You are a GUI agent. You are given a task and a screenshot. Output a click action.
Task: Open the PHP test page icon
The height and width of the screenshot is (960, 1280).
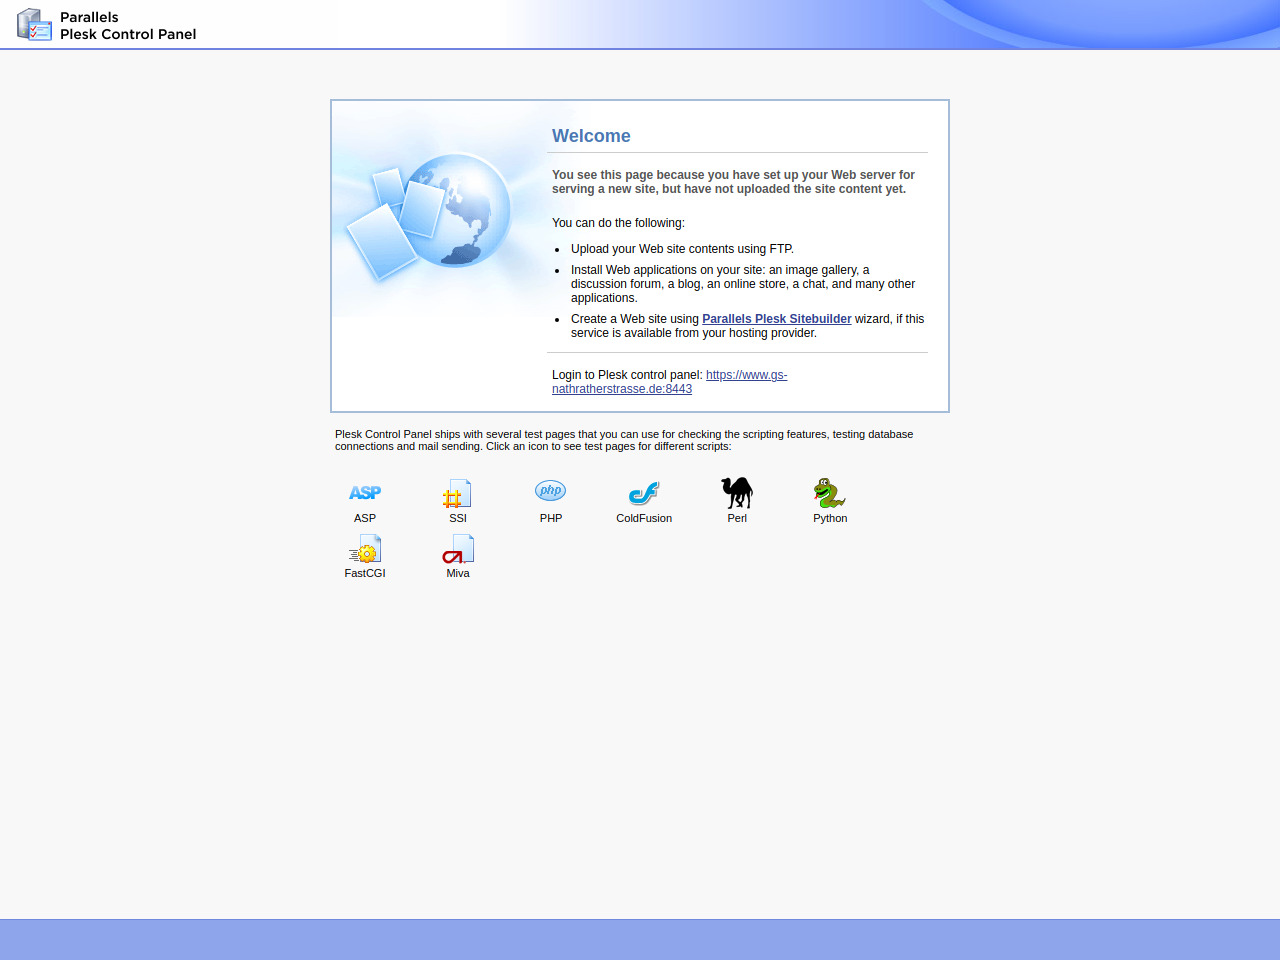coord(550,491)
